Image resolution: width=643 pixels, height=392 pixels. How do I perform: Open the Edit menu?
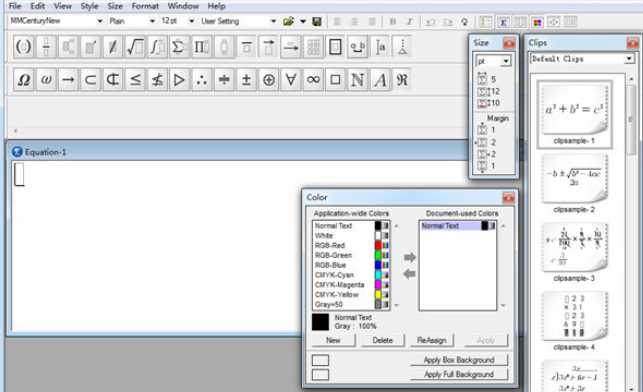tap(37, 6)
